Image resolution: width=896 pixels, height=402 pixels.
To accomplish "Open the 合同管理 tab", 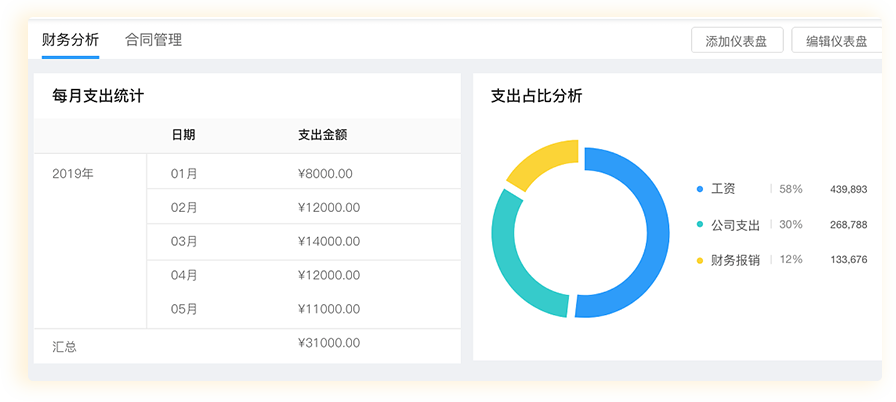I will click(153, 40).
